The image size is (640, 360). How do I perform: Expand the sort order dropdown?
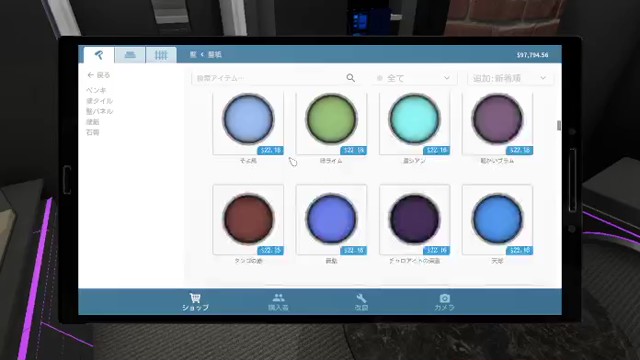[510, 78]
